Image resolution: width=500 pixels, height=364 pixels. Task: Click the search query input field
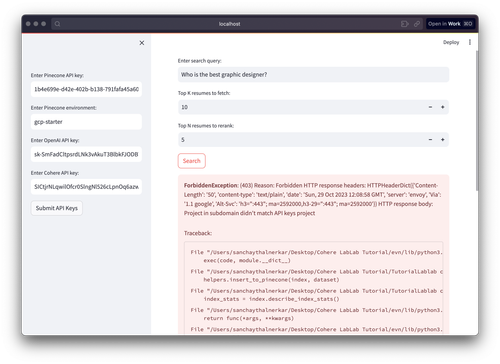coord(313,75)
